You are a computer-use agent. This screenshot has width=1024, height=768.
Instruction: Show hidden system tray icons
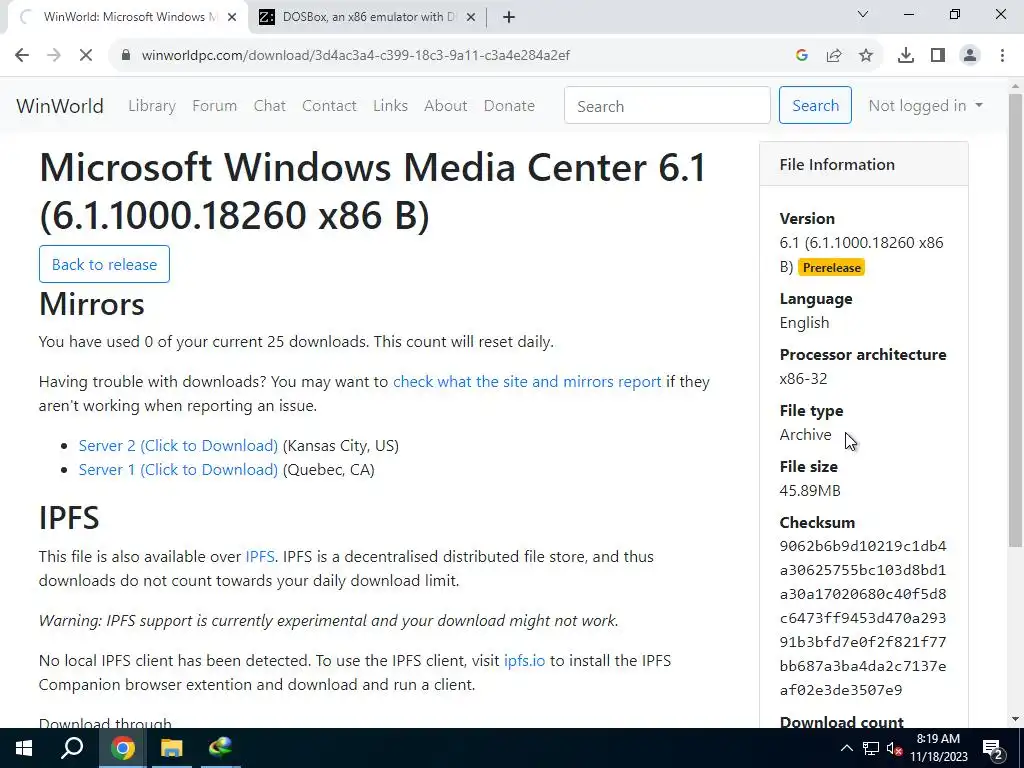pyautogui.click(x=846, y=748)
